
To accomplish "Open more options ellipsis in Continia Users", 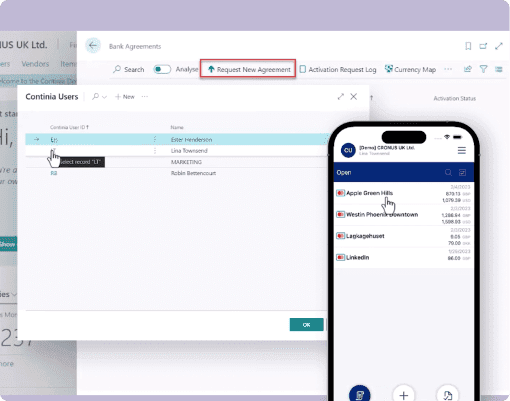I will [x=145, y=97].
